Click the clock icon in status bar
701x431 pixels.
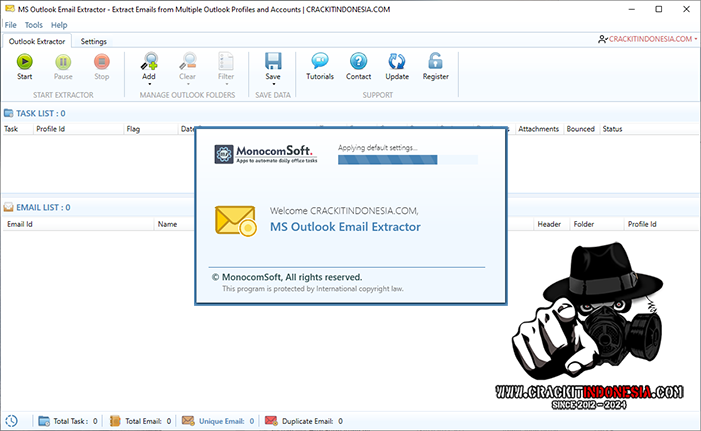(11, 421)
